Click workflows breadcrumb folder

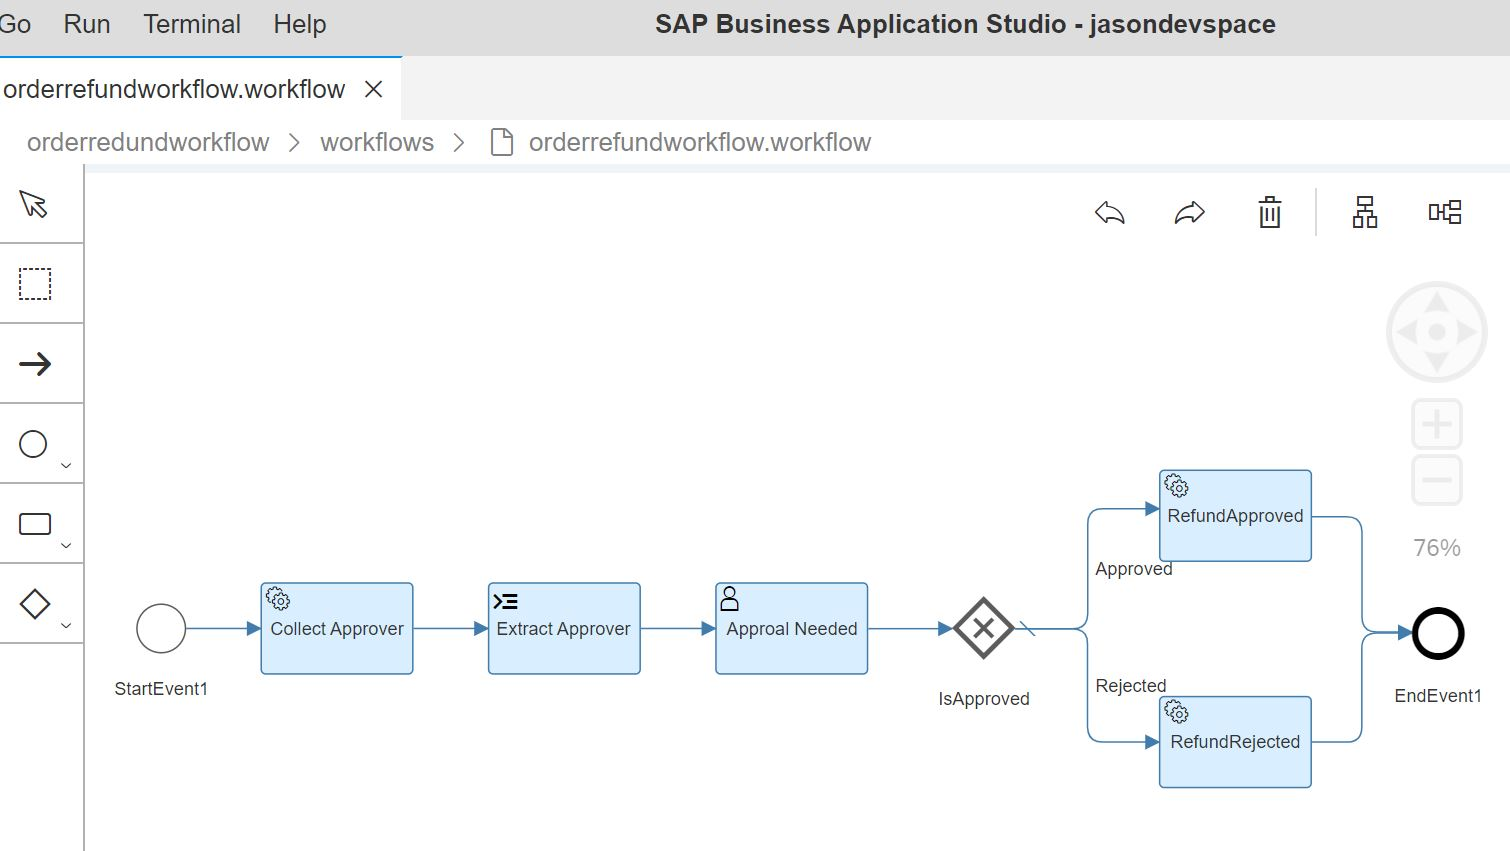tap(377, 142)
